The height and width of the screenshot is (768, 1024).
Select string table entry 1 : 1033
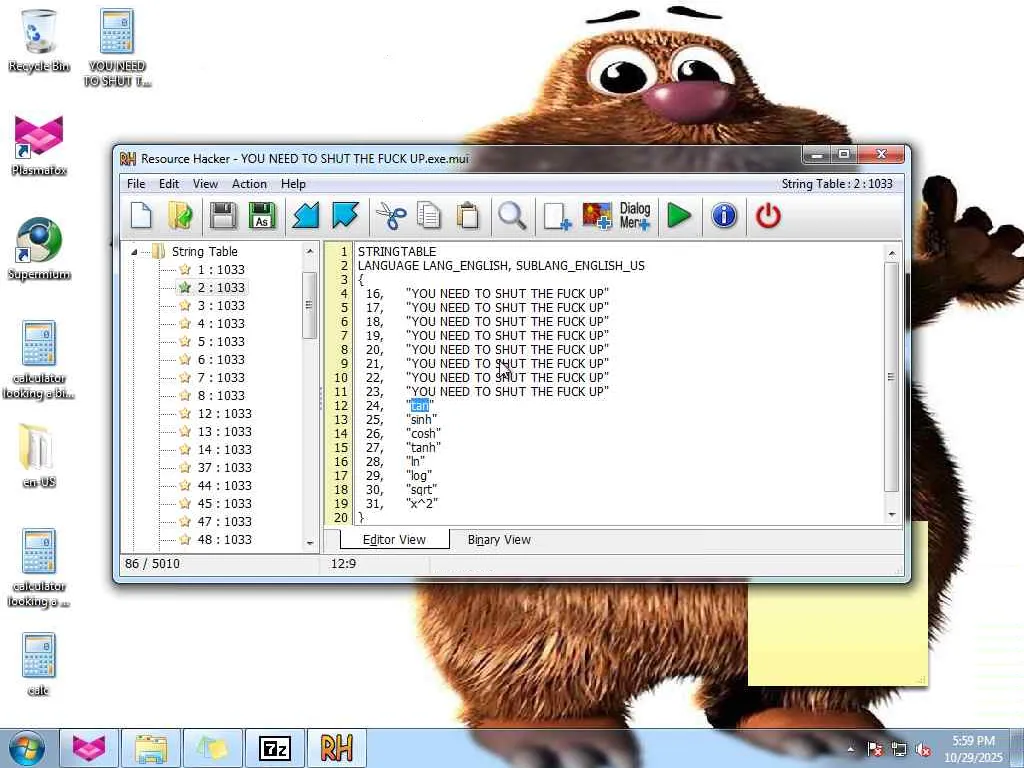tap(221, 270)
